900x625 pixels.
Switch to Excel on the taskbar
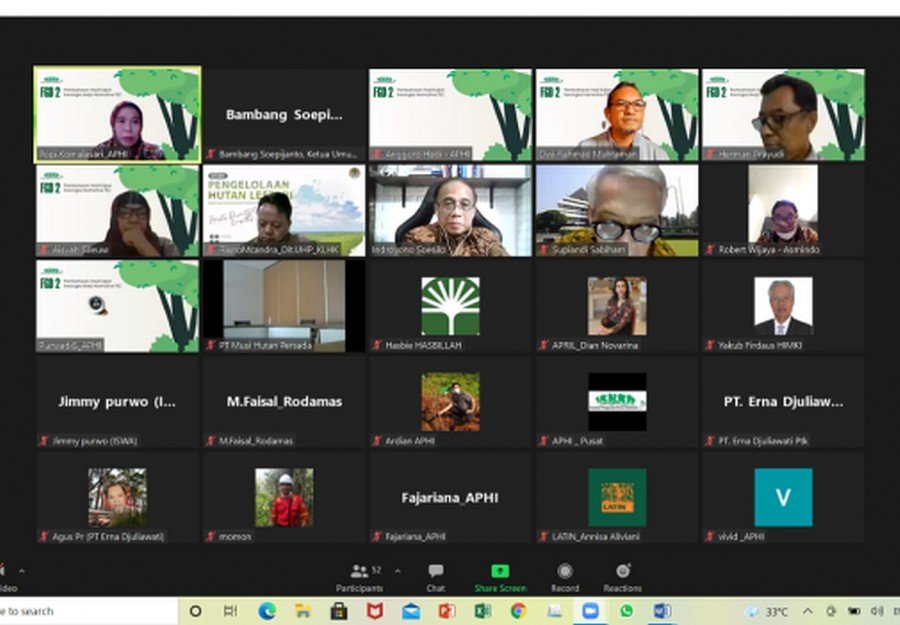(x=483, y=611)
